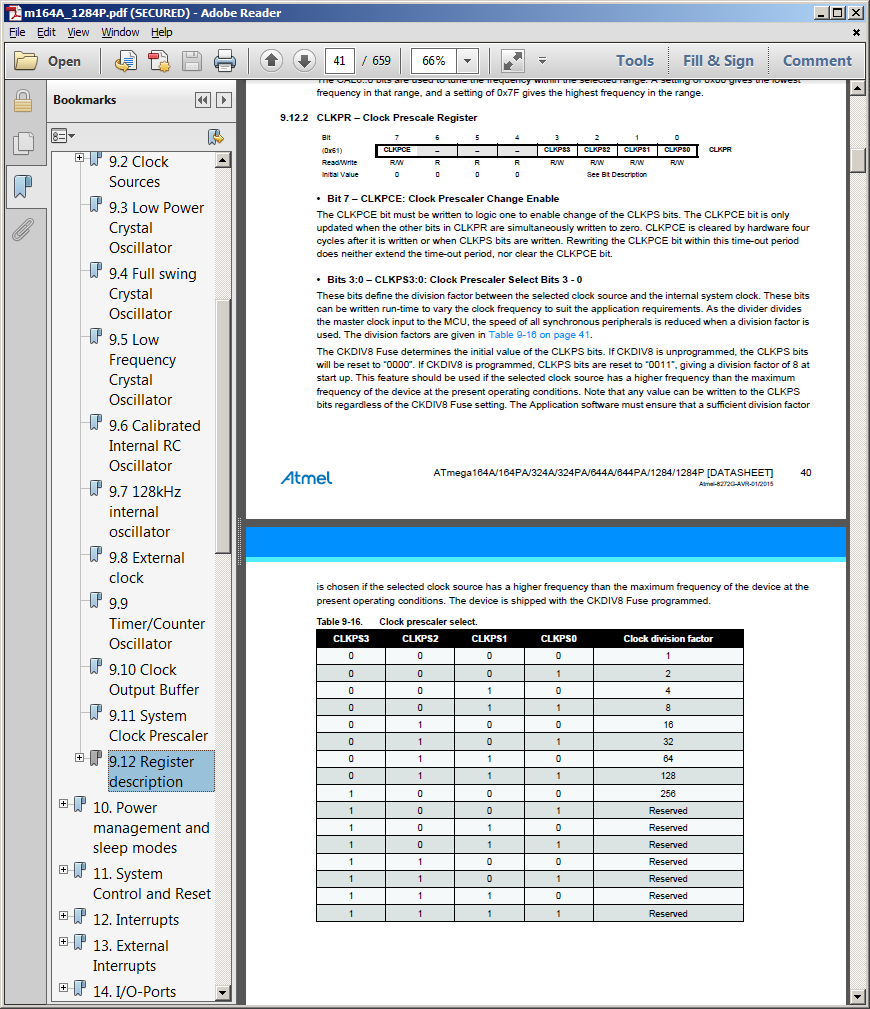Select 9.10 Clock Output Buffer bookmark
This screenshot has width=870, height=1009.
point(154,680)
